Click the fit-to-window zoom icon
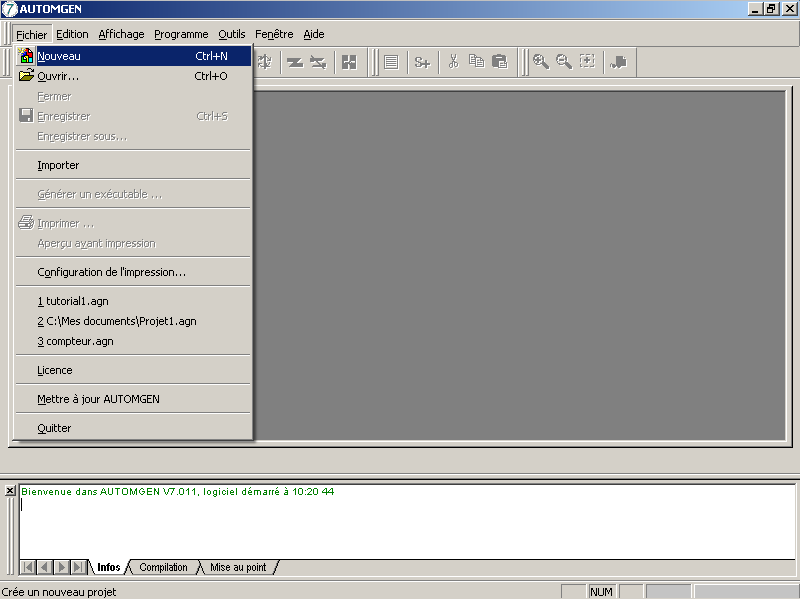800x600 pixels. point(587,62)
